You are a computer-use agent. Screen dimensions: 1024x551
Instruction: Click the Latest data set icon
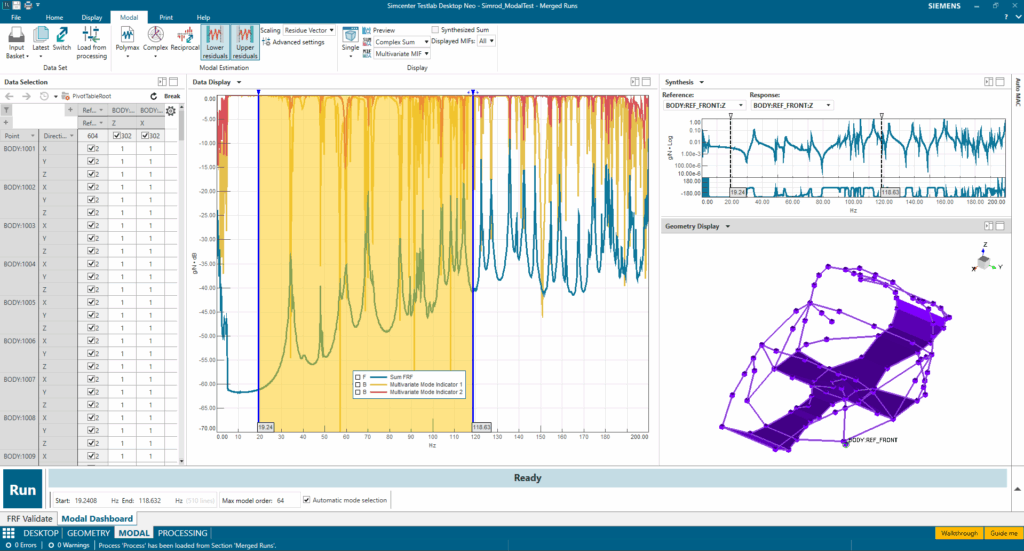(40, 40)
